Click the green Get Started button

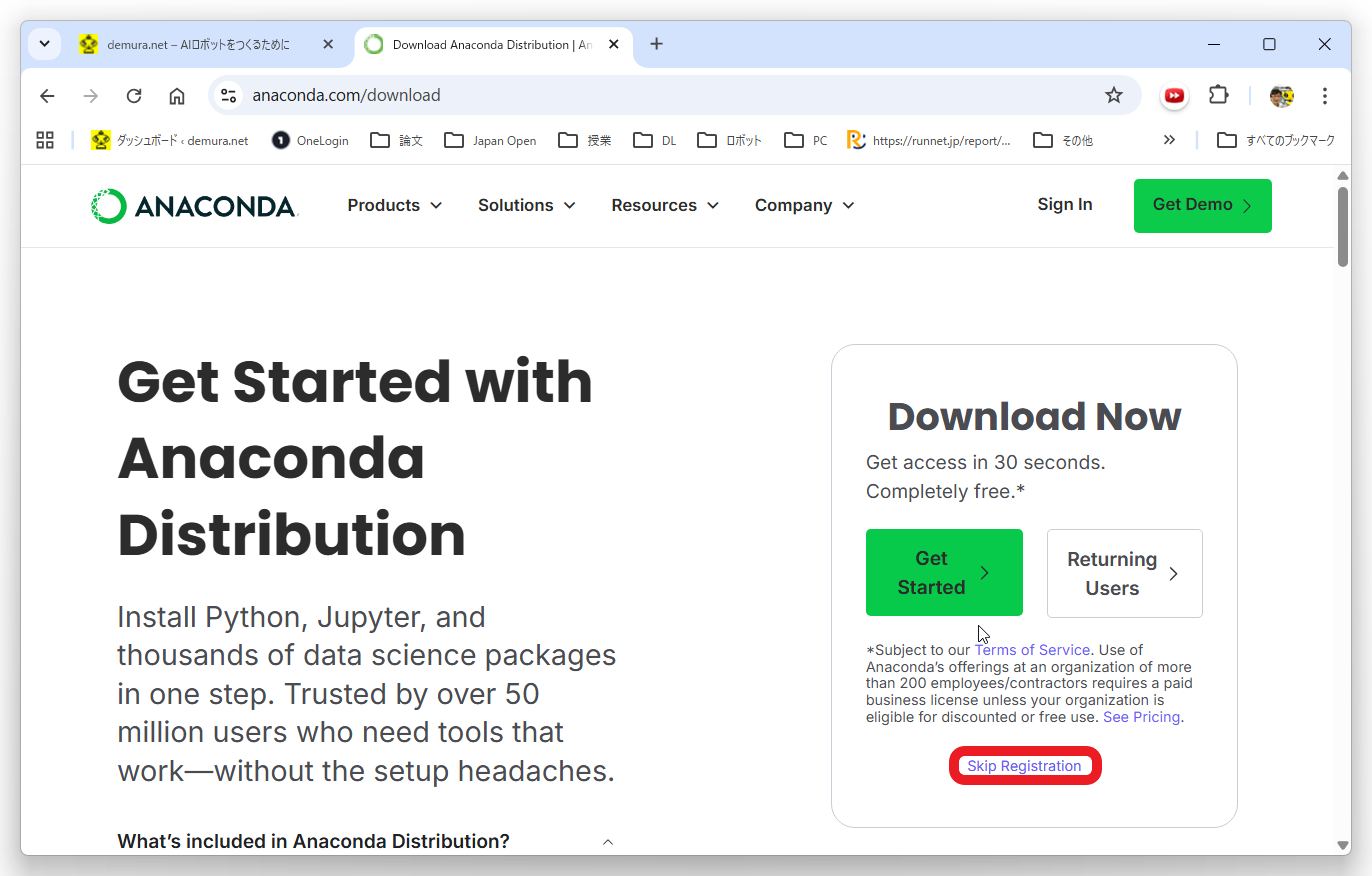pyautogui.click(x=944, y=572)
